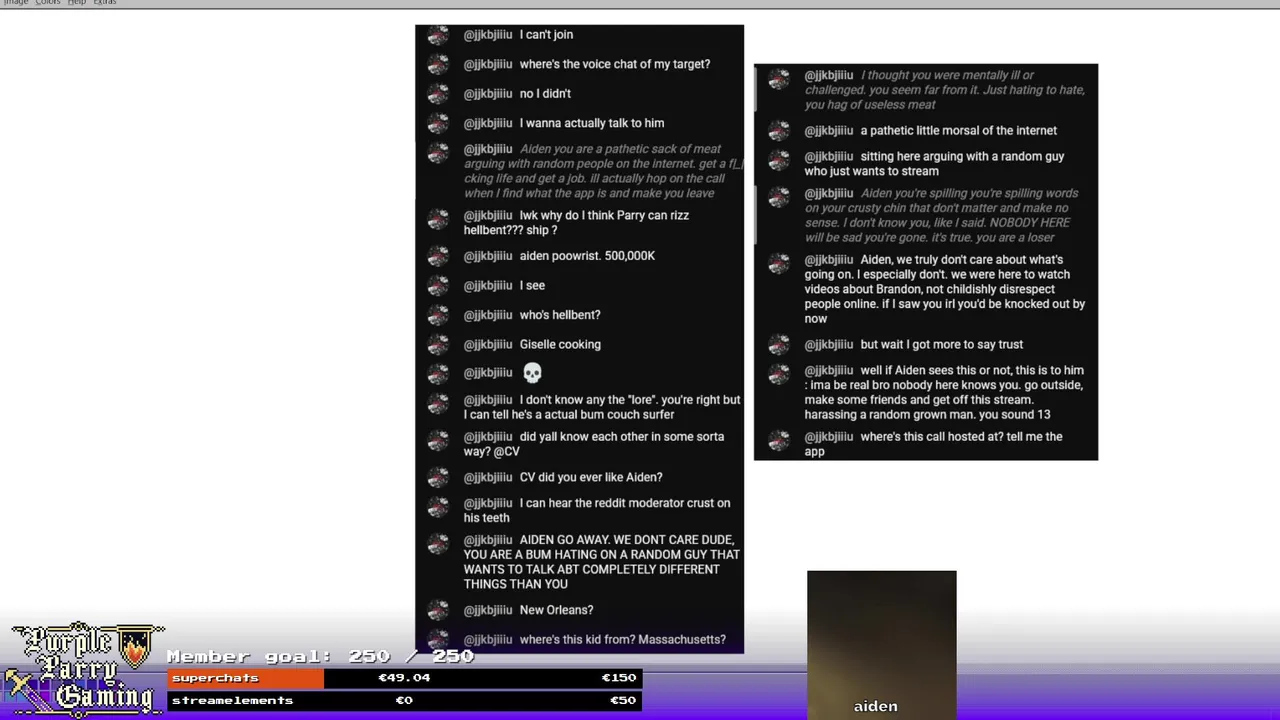Click the "€49.04" superchats amount
Viewport: 1280px width, 720px height.
point(404,678)
